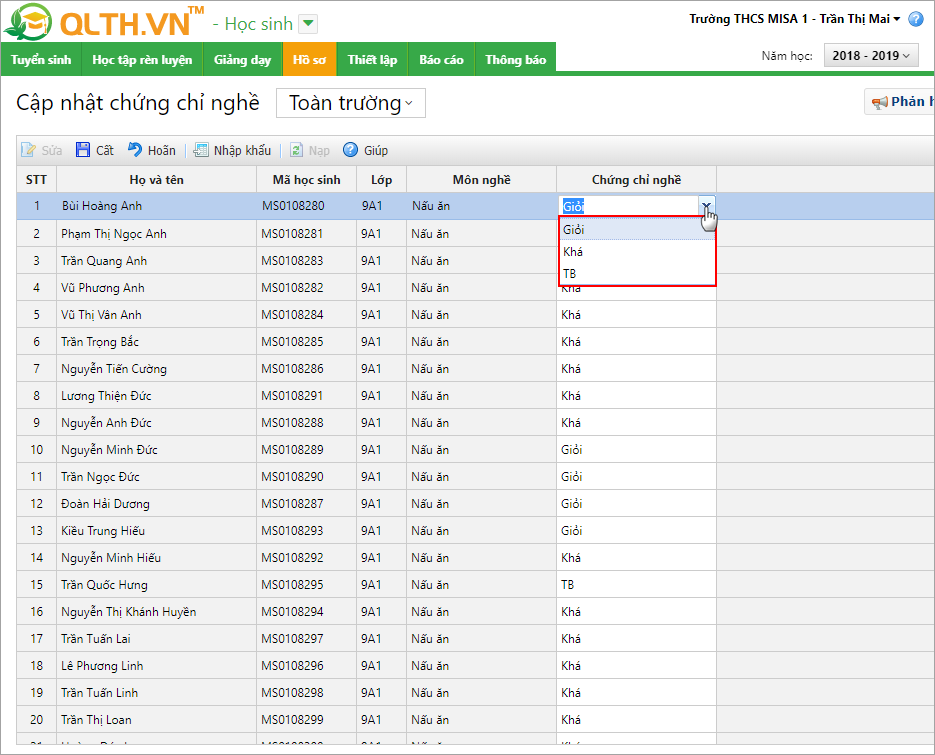Image resolution: width=935 pixels, height=755 pixels.
Task: Click the Nhập khẩu label
Action: tap(242, 150)
